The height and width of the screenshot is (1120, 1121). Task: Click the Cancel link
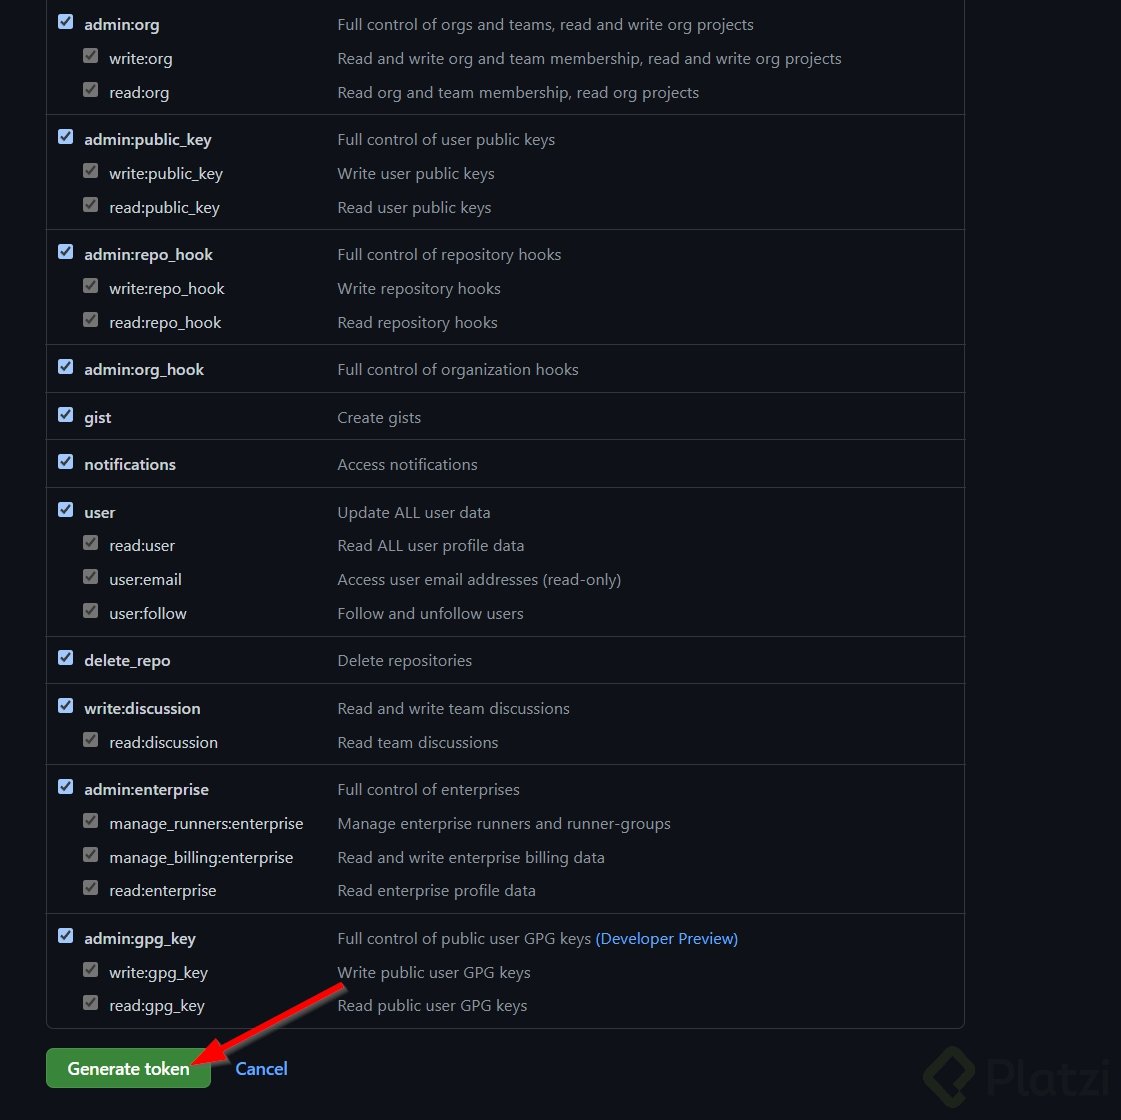pos(261,1069)
